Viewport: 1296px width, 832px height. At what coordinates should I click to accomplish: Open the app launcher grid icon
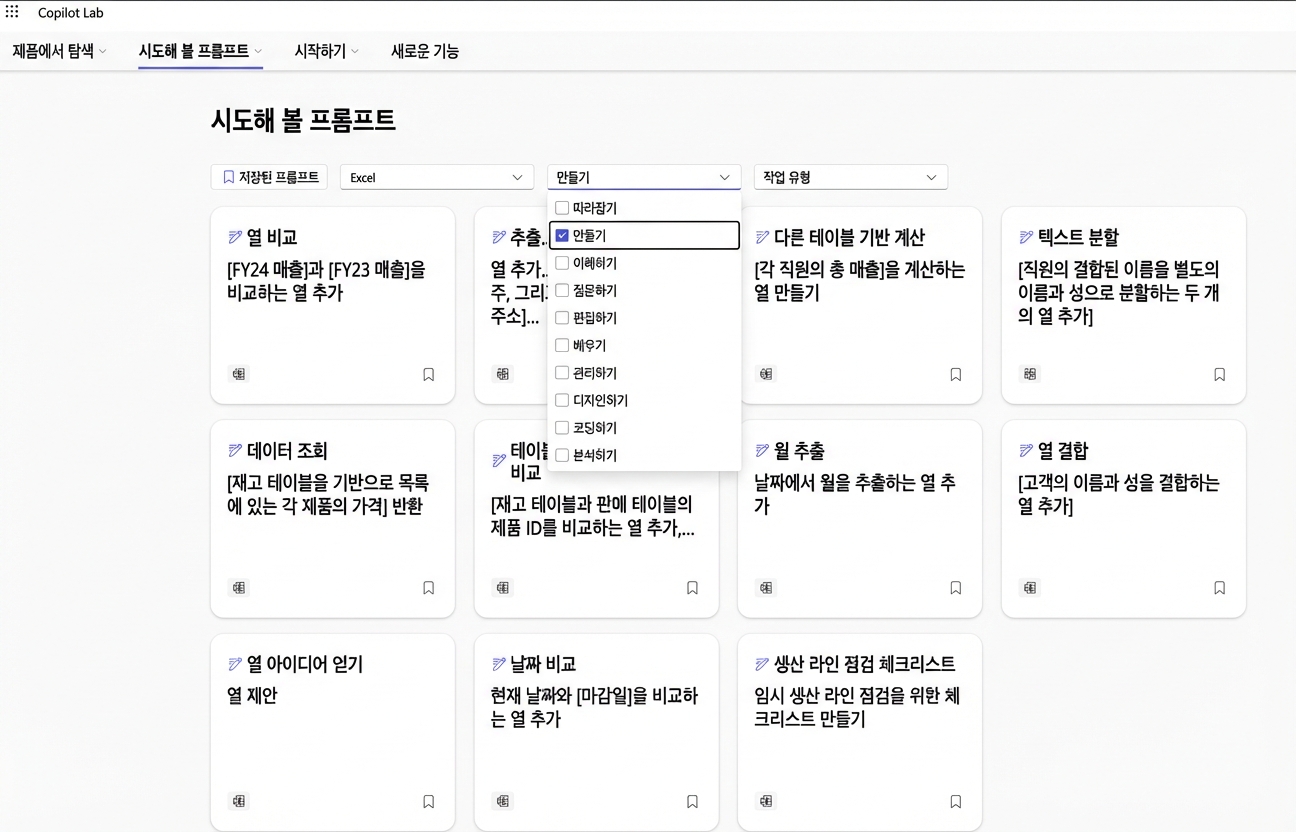coord(13,13)
